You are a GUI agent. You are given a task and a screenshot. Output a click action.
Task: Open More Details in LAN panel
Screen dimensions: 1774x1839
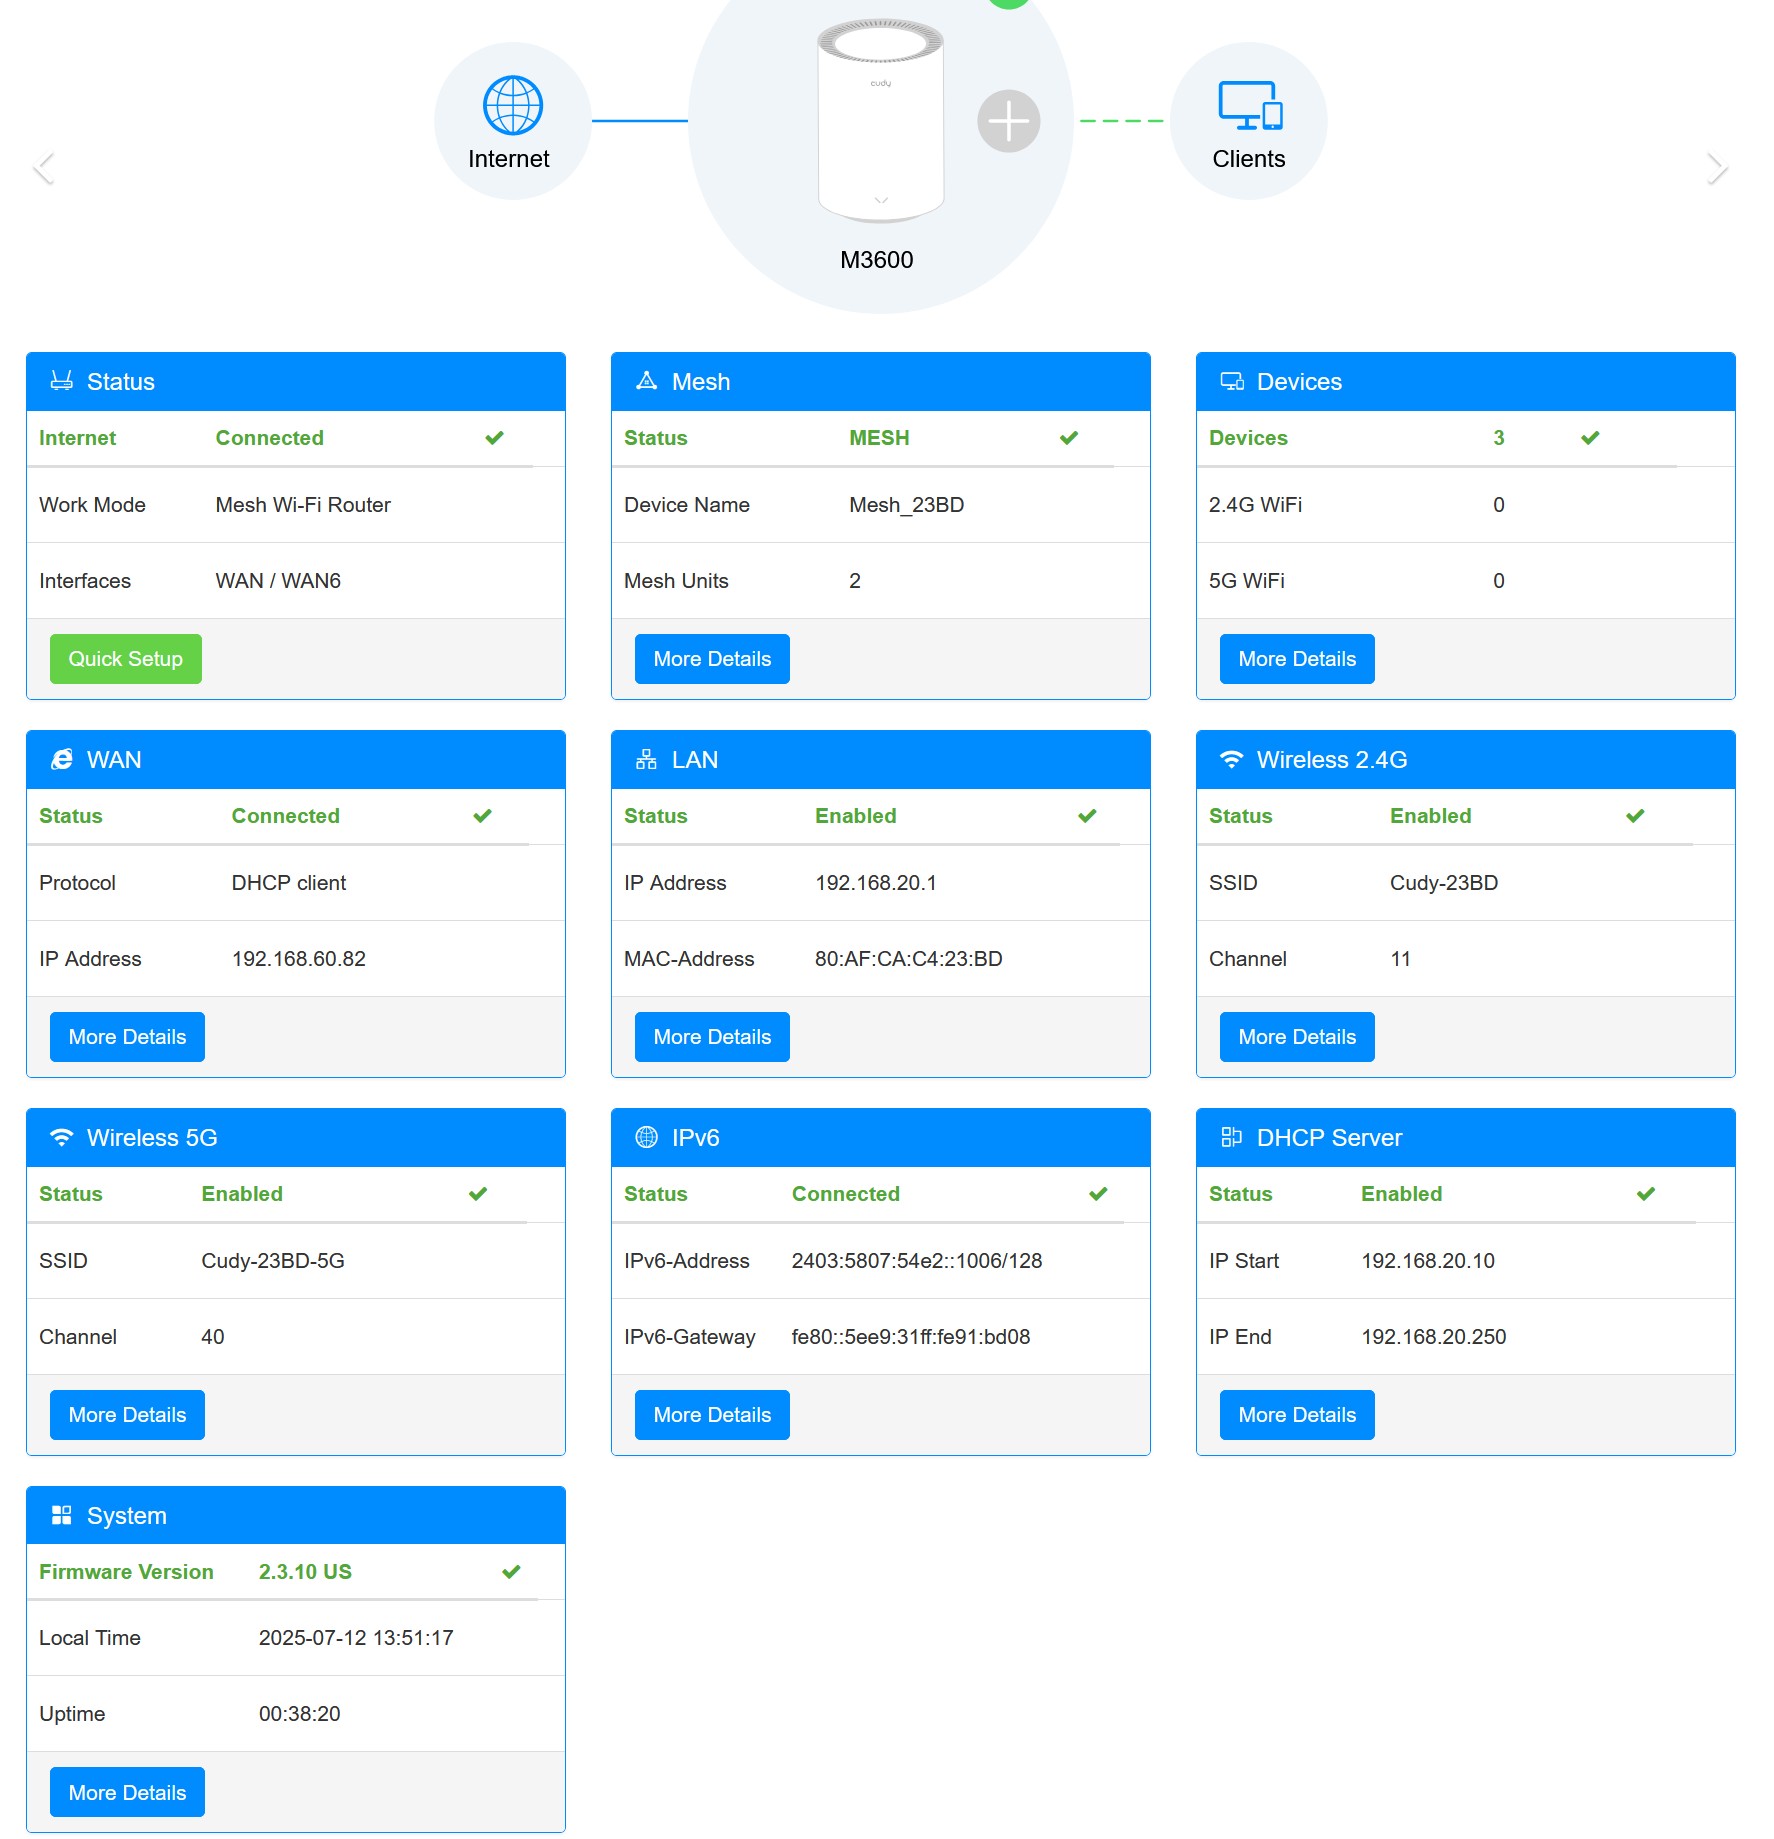[x=712, y=1037]
